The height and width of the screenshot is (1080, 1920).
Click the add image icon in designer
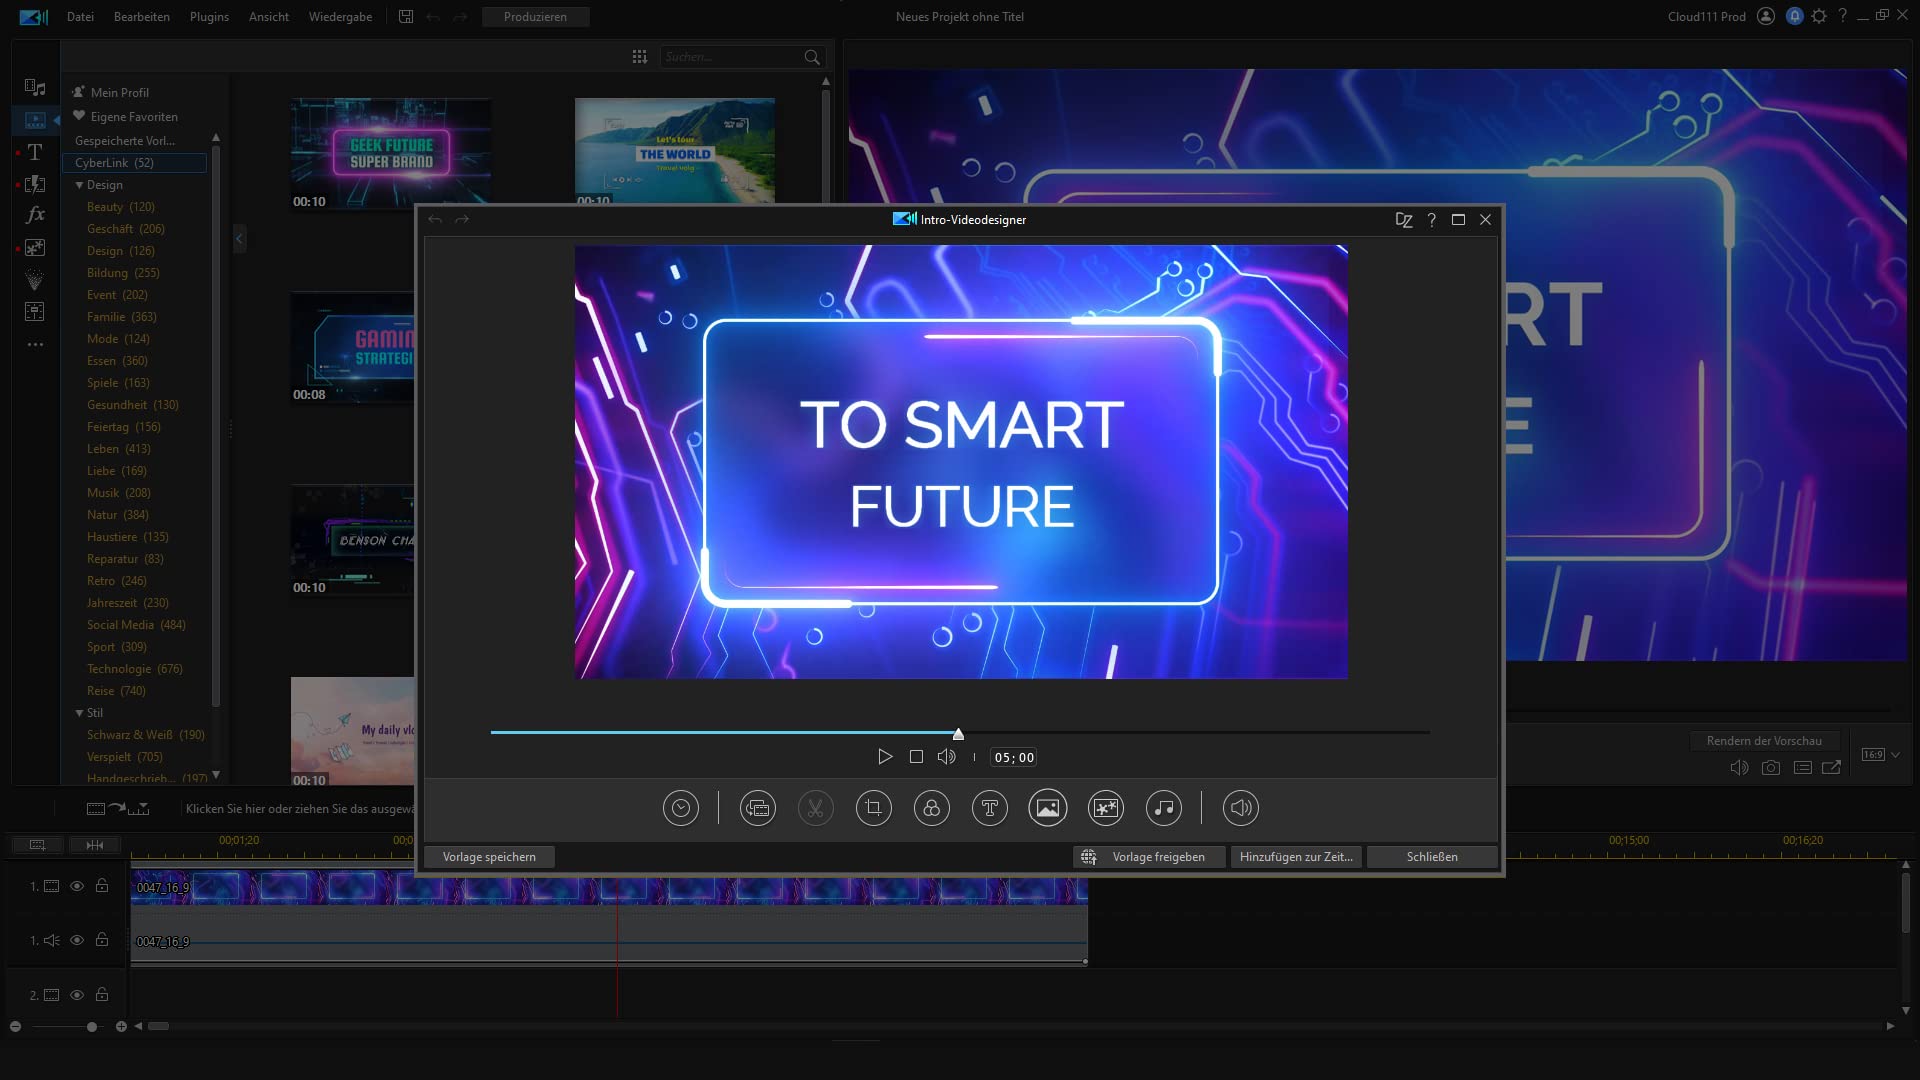(1048, 808)
